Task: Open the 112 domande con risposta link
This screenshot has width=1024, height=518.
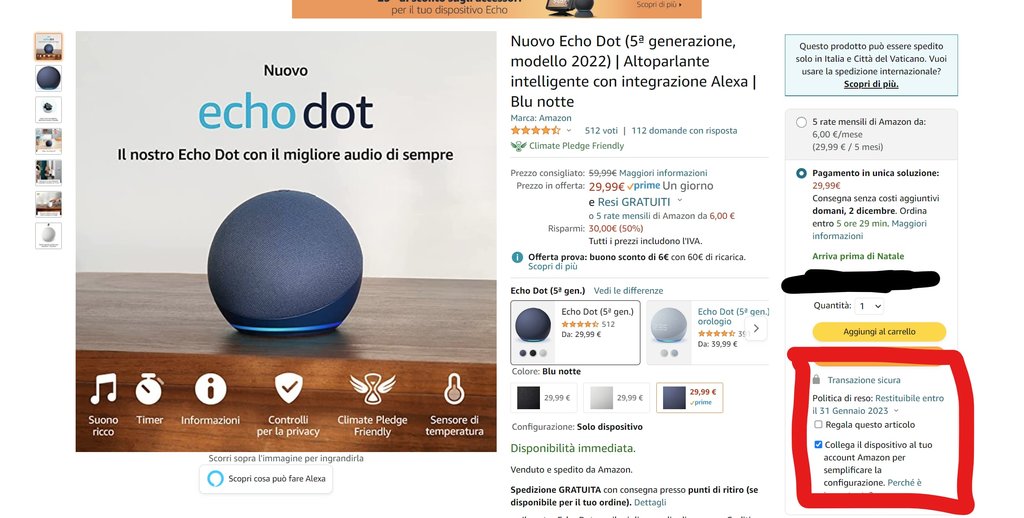Action: 684,131
